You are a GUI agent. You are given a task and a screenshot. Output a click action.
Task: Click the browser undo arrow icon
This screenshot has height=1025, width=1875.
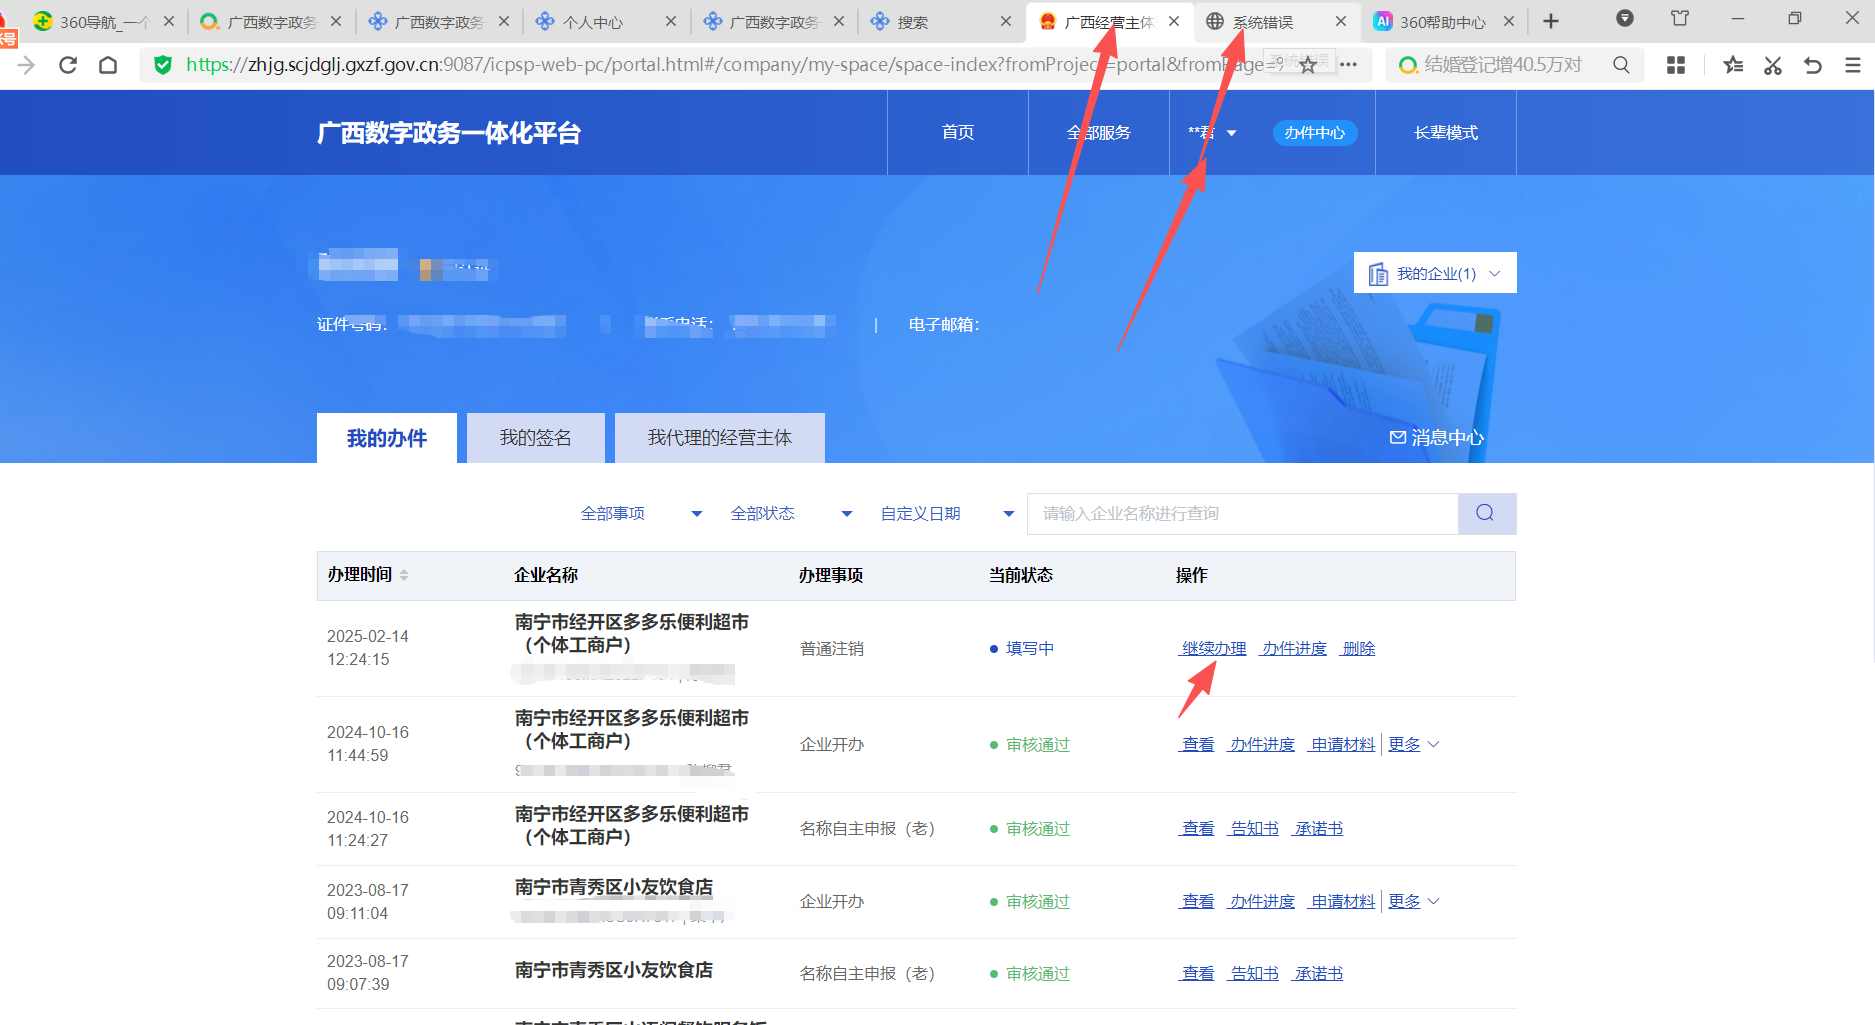[1813, 65]
